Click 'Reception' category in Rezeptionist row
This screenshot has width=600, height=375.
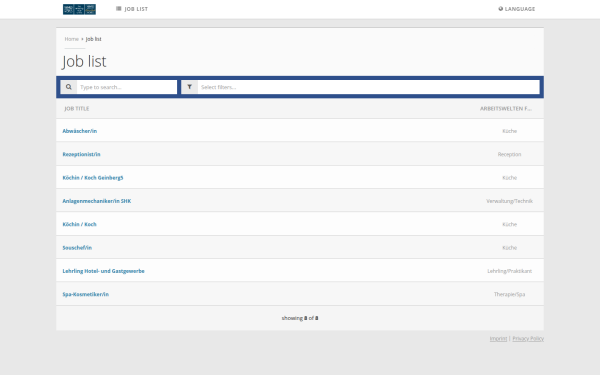tap(509, 154)
